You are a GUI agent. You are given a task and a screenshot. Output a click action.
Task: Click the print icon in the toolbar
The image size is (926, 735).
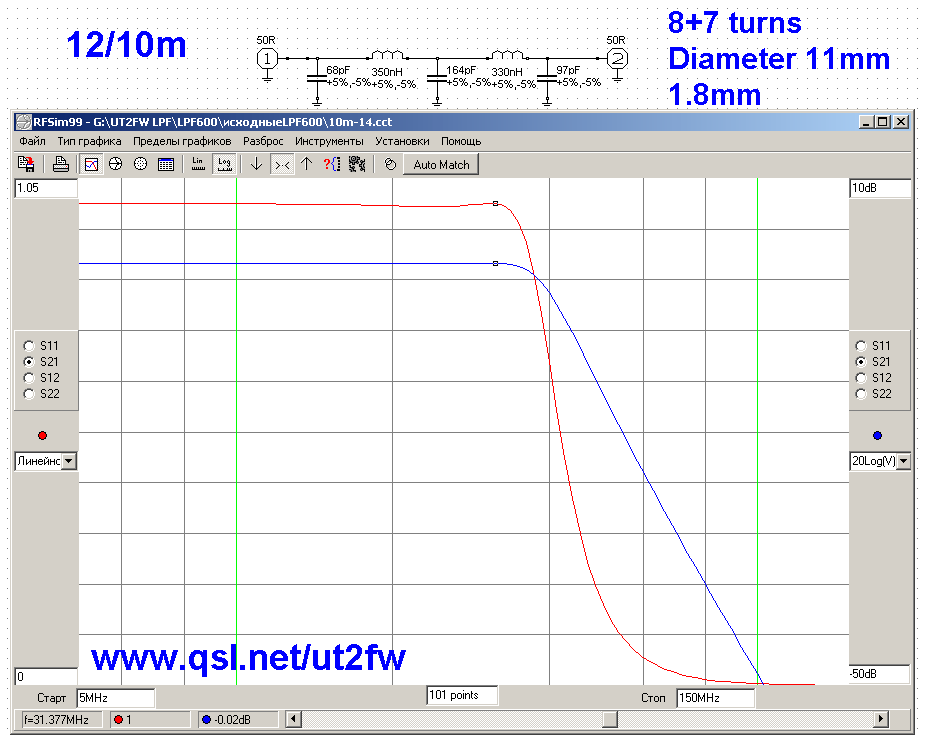click(x=61, y=164)
